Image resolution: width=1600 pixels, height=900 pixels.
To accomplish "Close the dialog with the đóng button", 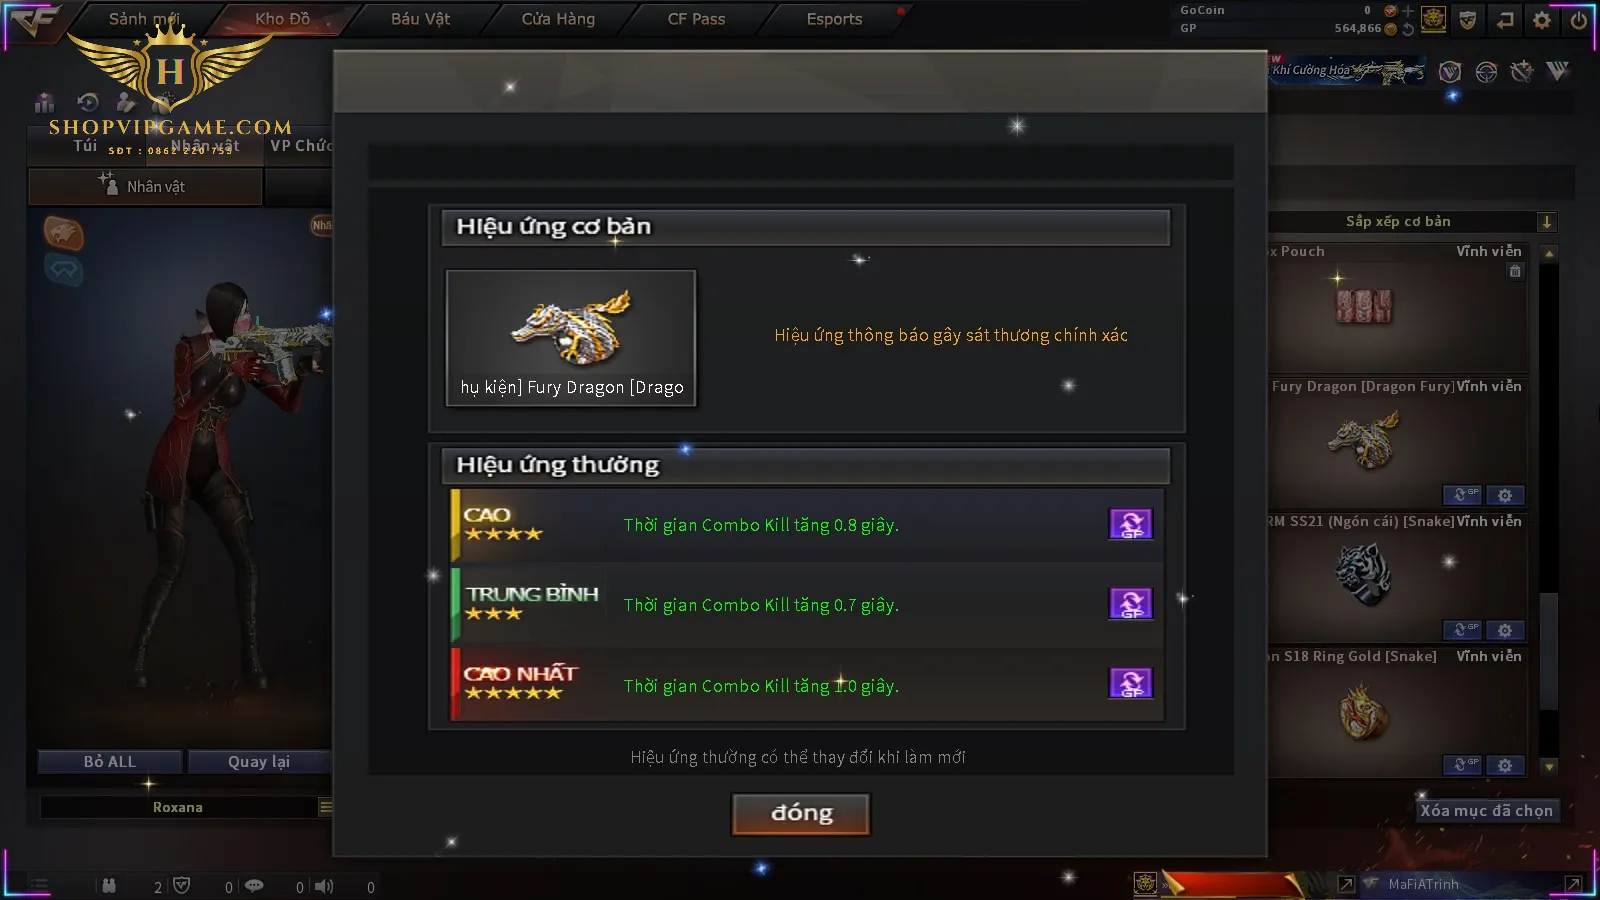I will point(801,813).
